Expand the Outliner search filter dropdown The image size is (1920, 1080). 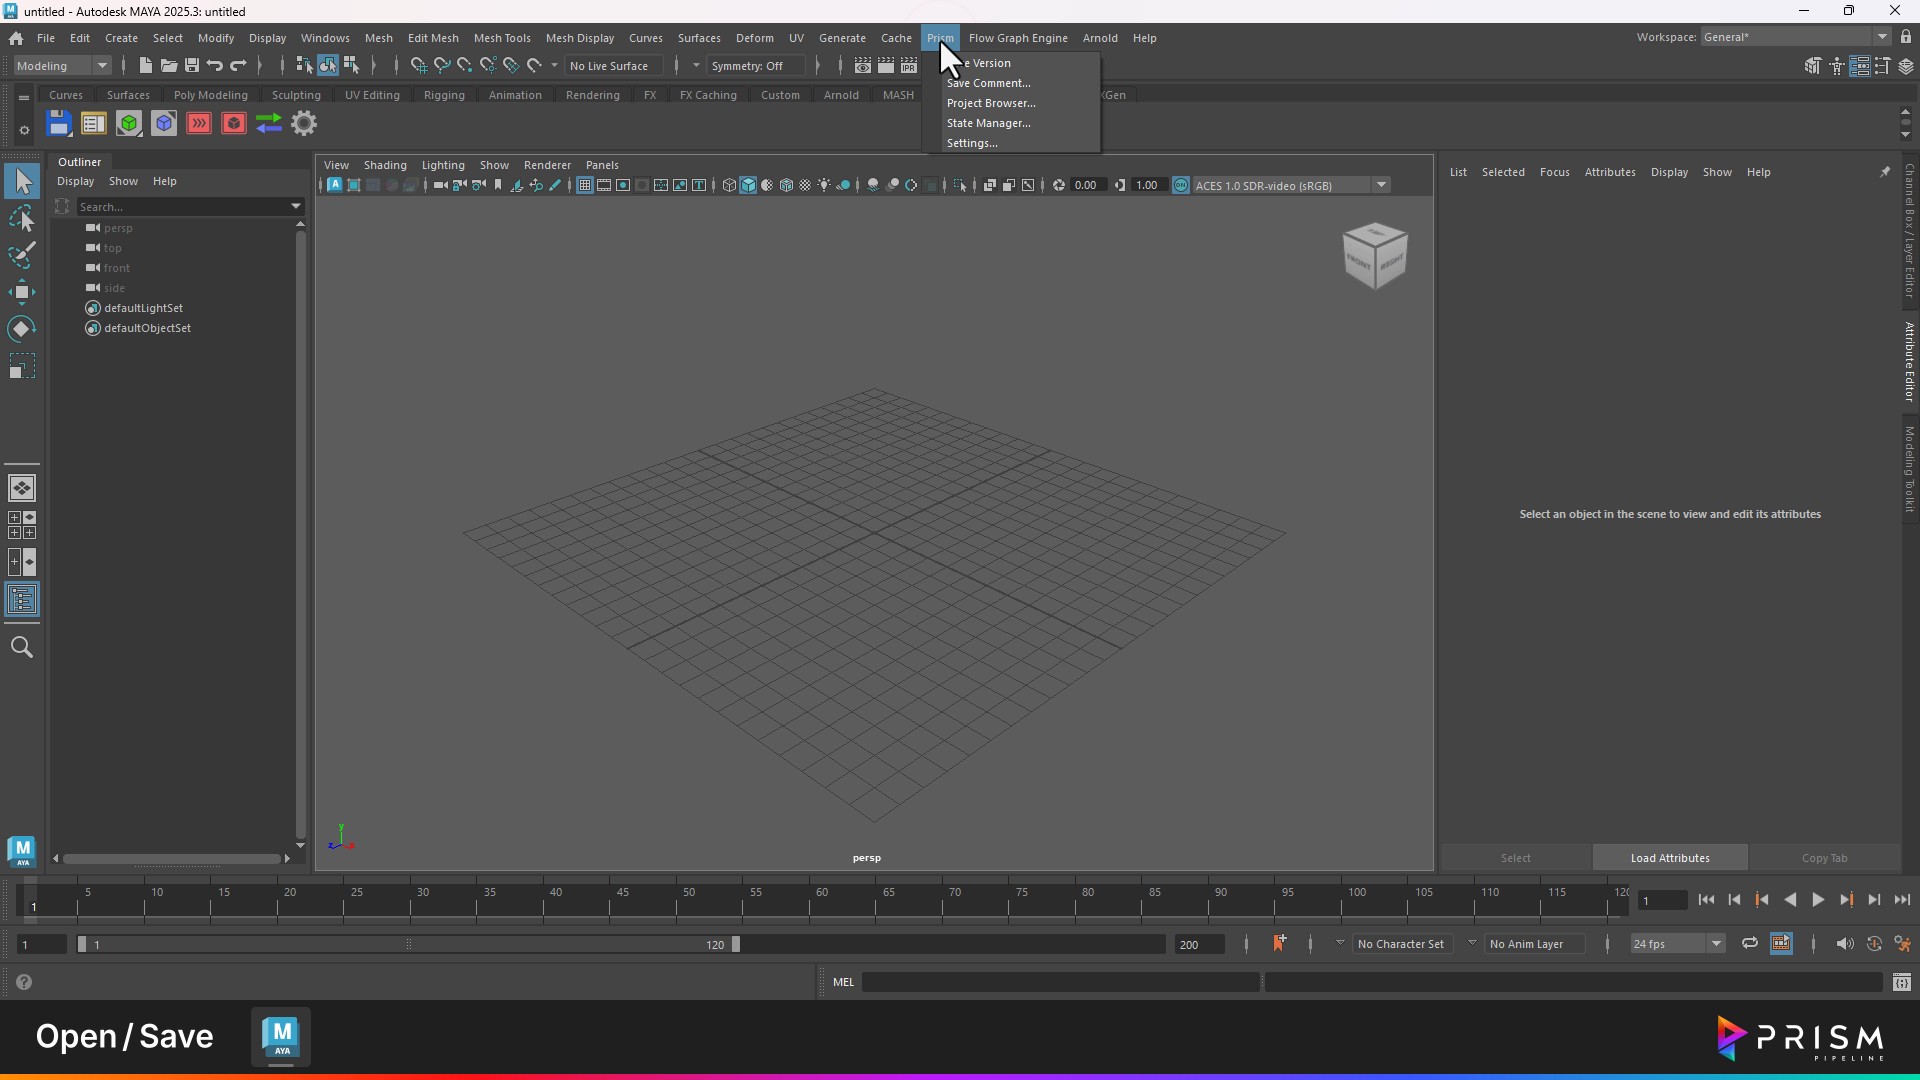pyautogui.click(x=296, y=207)
